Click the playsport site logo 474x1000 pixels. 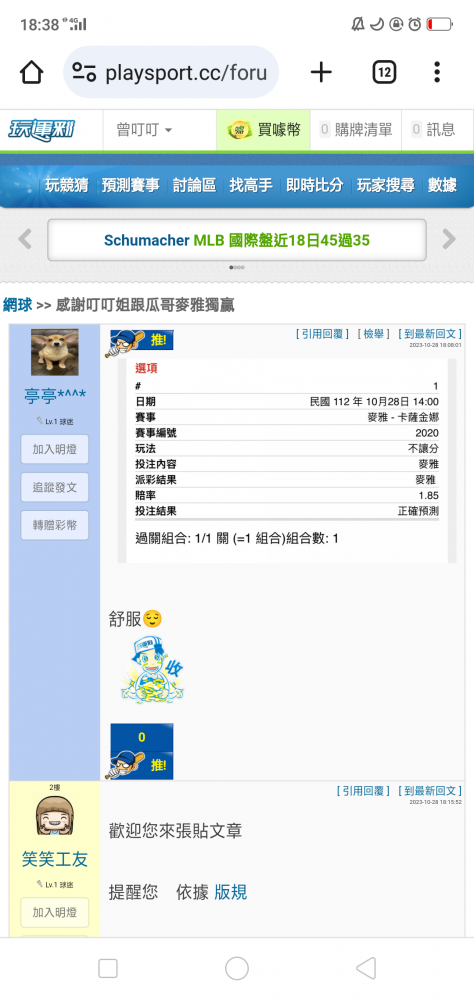(x=41, y=130)
